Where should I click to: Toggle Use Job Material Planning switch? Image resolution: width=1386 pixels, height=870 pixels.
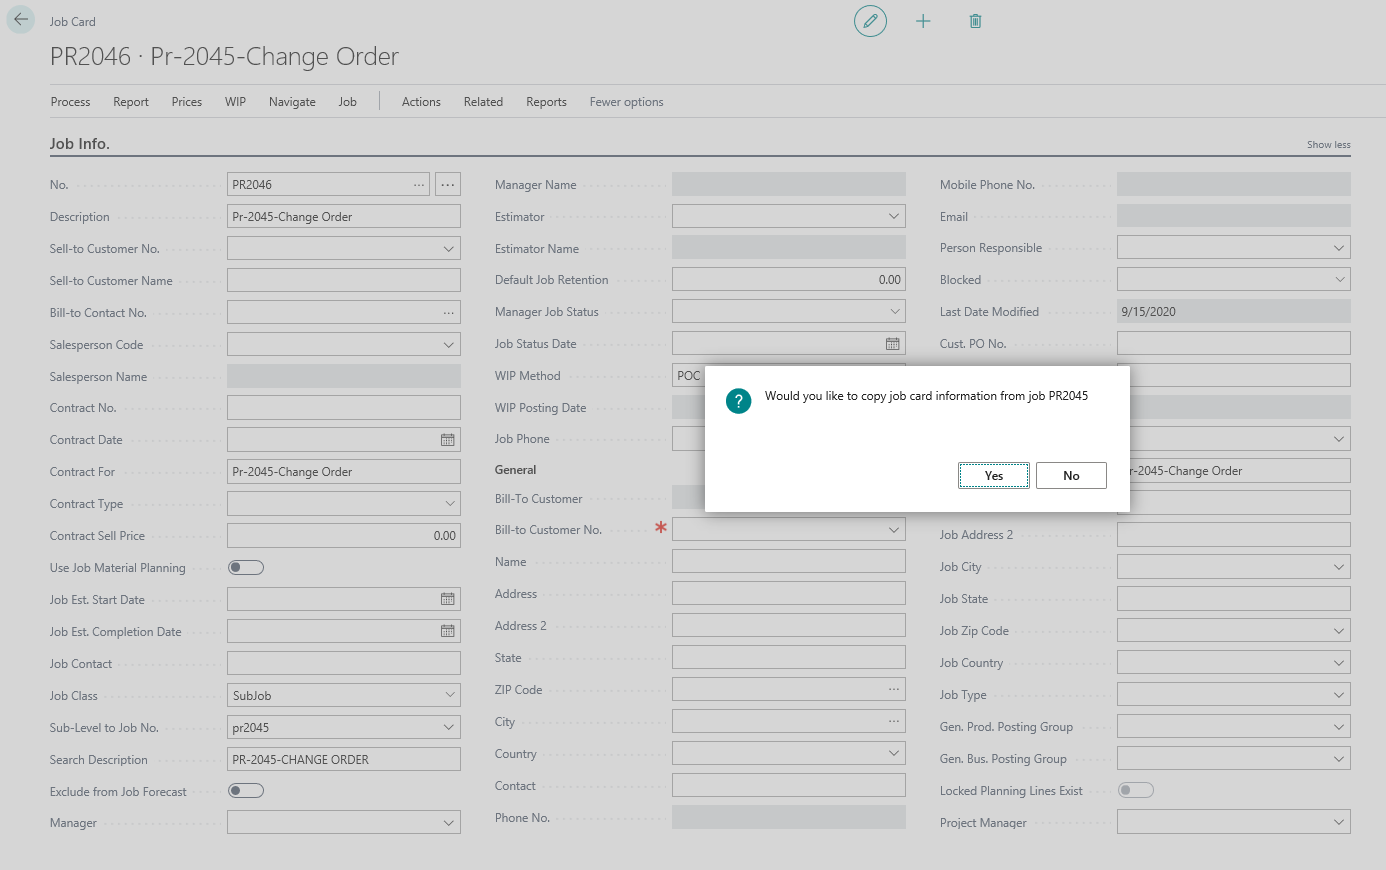click(246, 568)
